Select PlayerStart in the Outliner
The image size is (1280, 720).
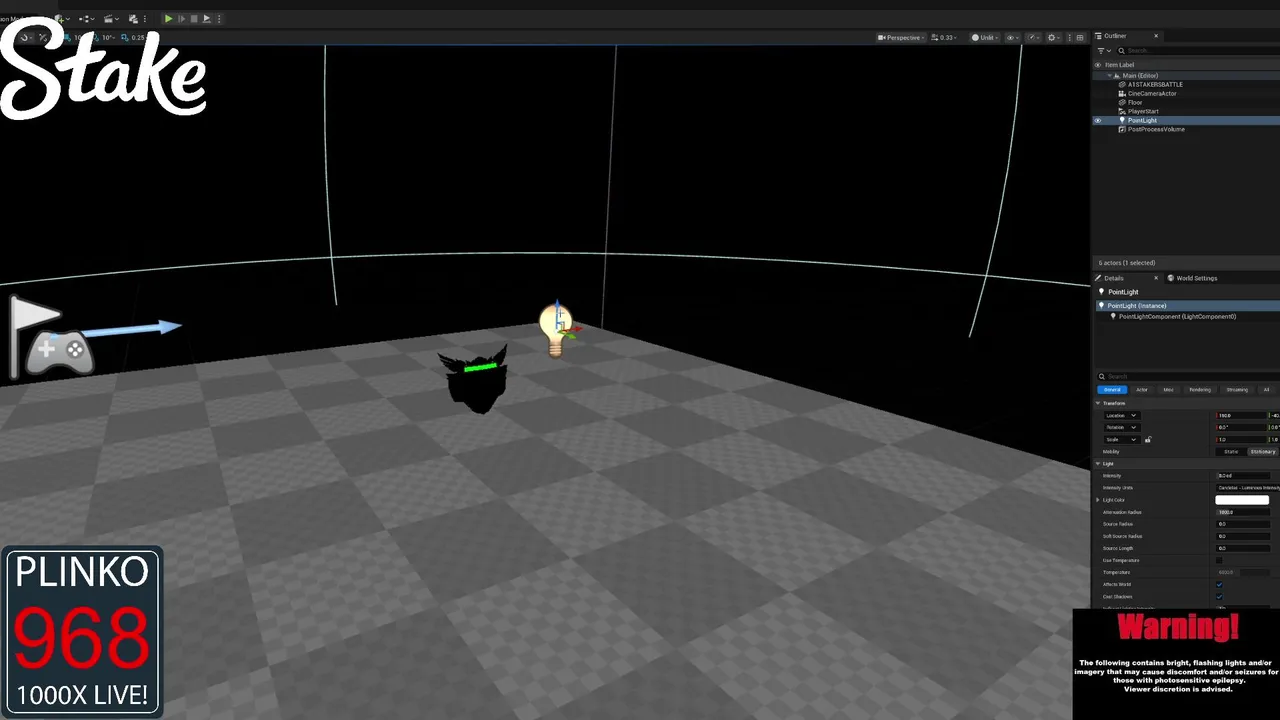pyautogui.click(x=1143, y=112)
